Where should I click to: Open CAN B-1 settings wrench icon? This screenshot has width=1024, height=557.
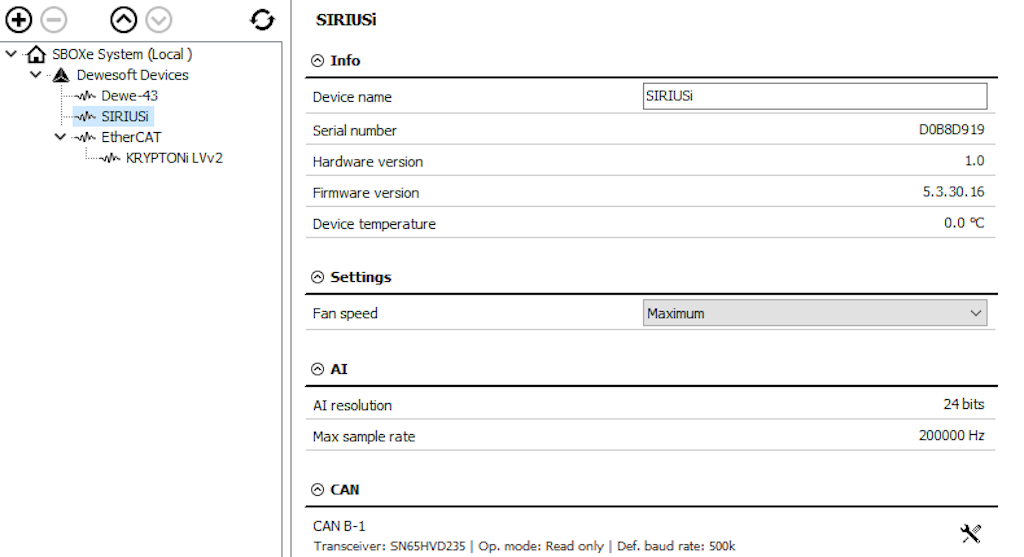point(970,533)
